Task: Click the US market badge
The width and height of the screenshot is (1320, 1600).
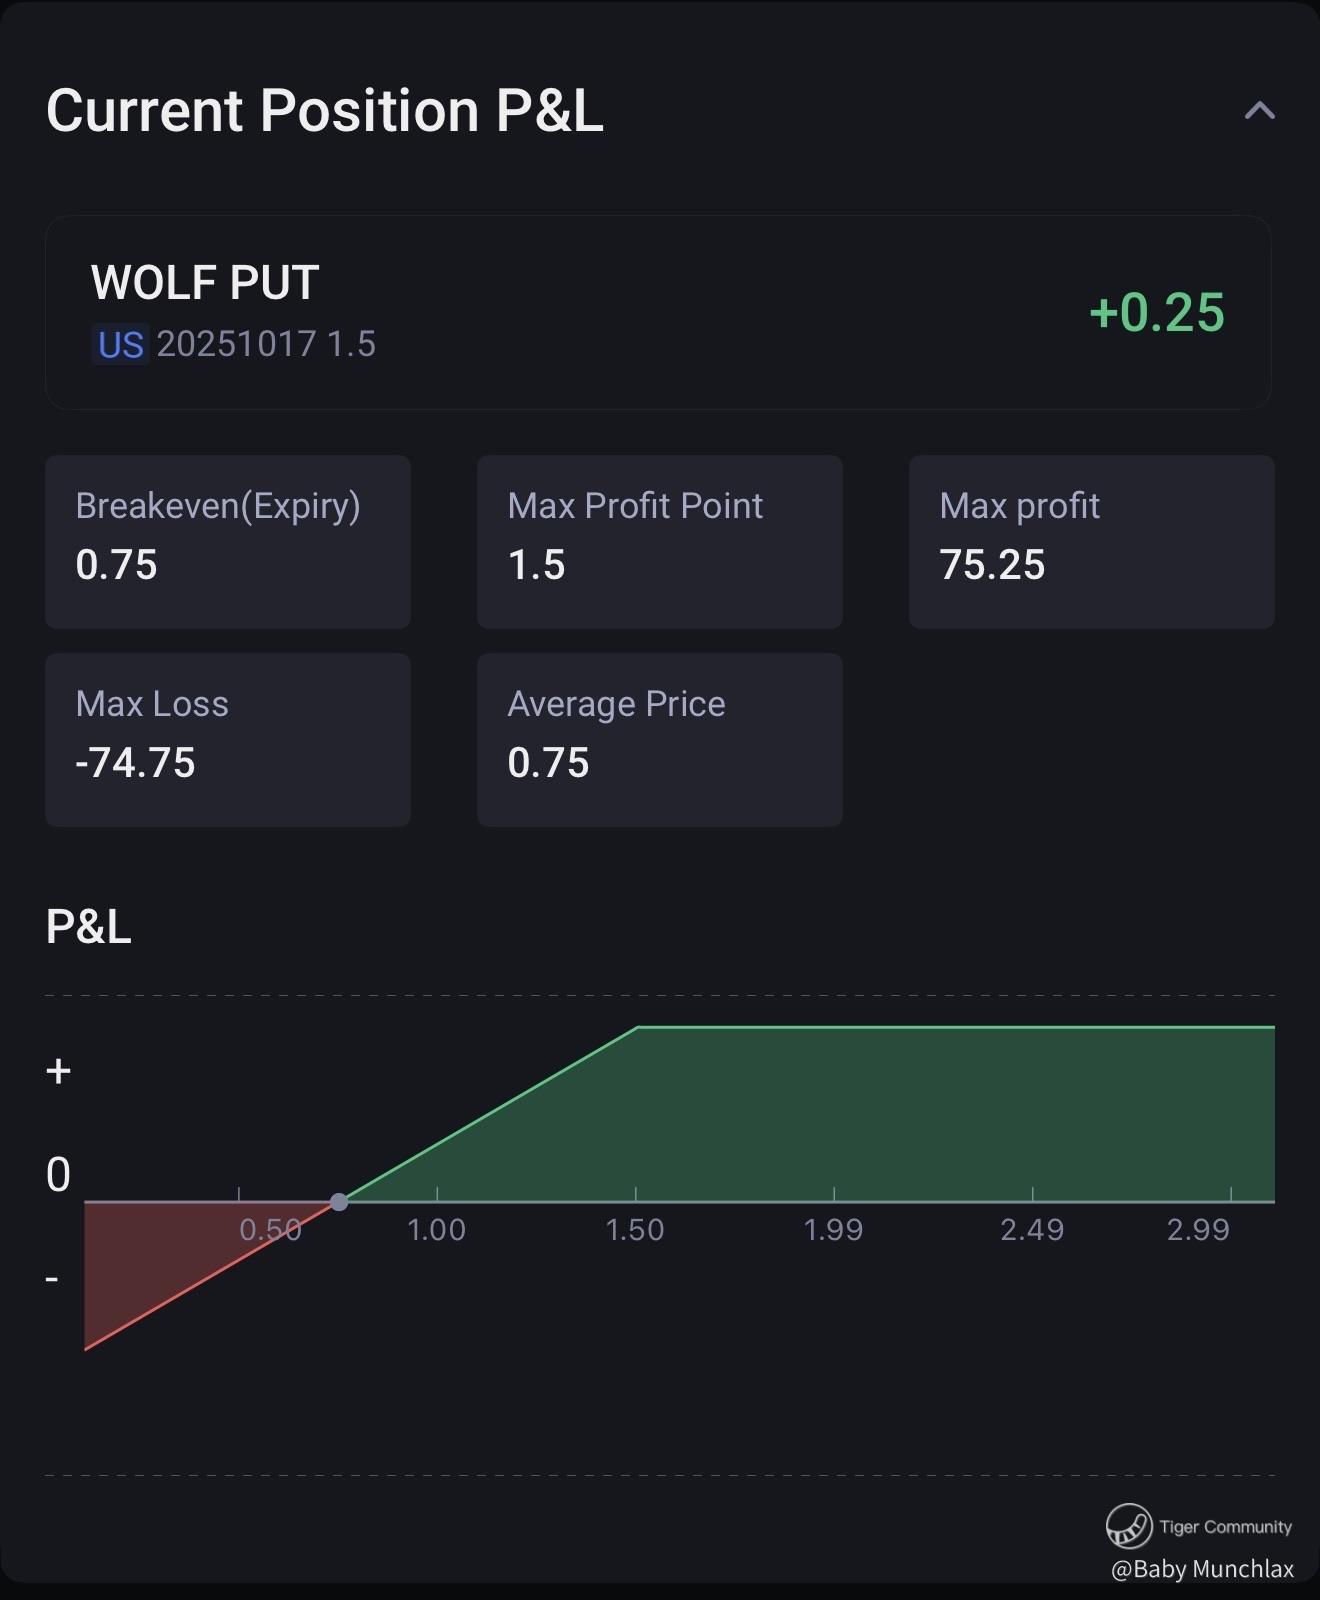Action: click(120, 345)
